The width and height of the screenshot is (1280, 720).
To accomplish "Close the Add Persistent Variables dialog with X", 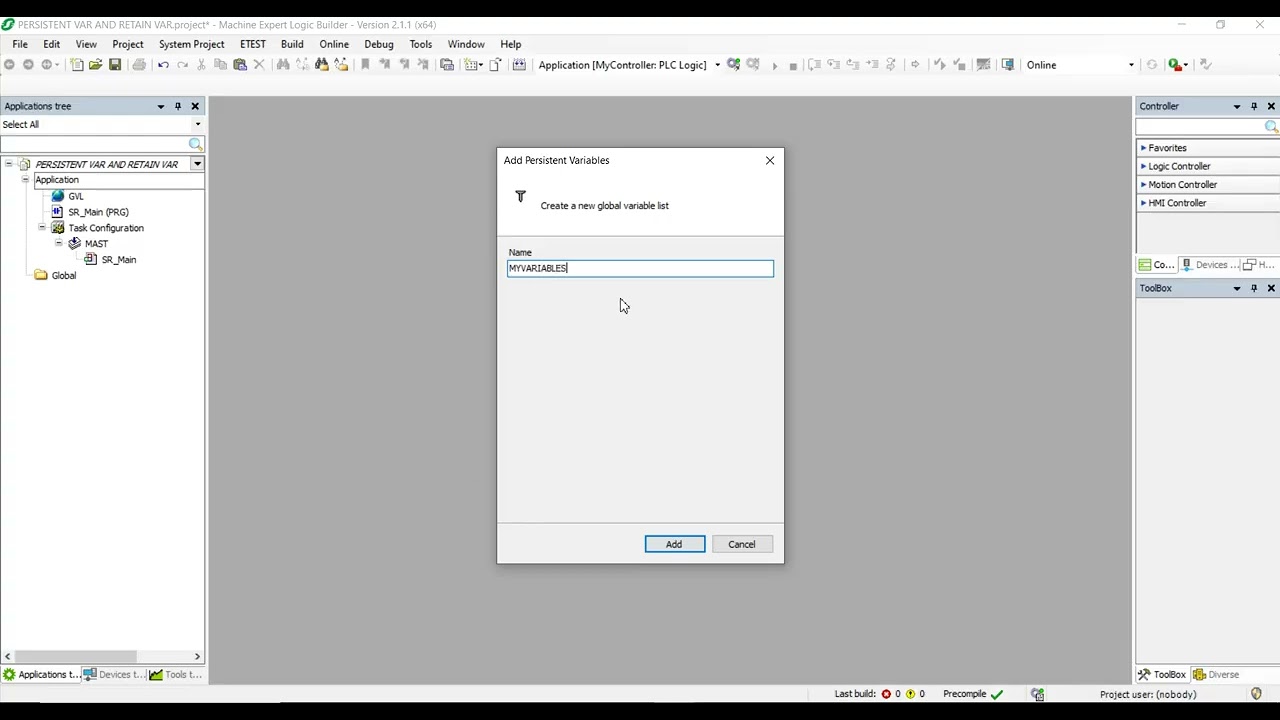I will pyautogui.click(x=770, y=160).
